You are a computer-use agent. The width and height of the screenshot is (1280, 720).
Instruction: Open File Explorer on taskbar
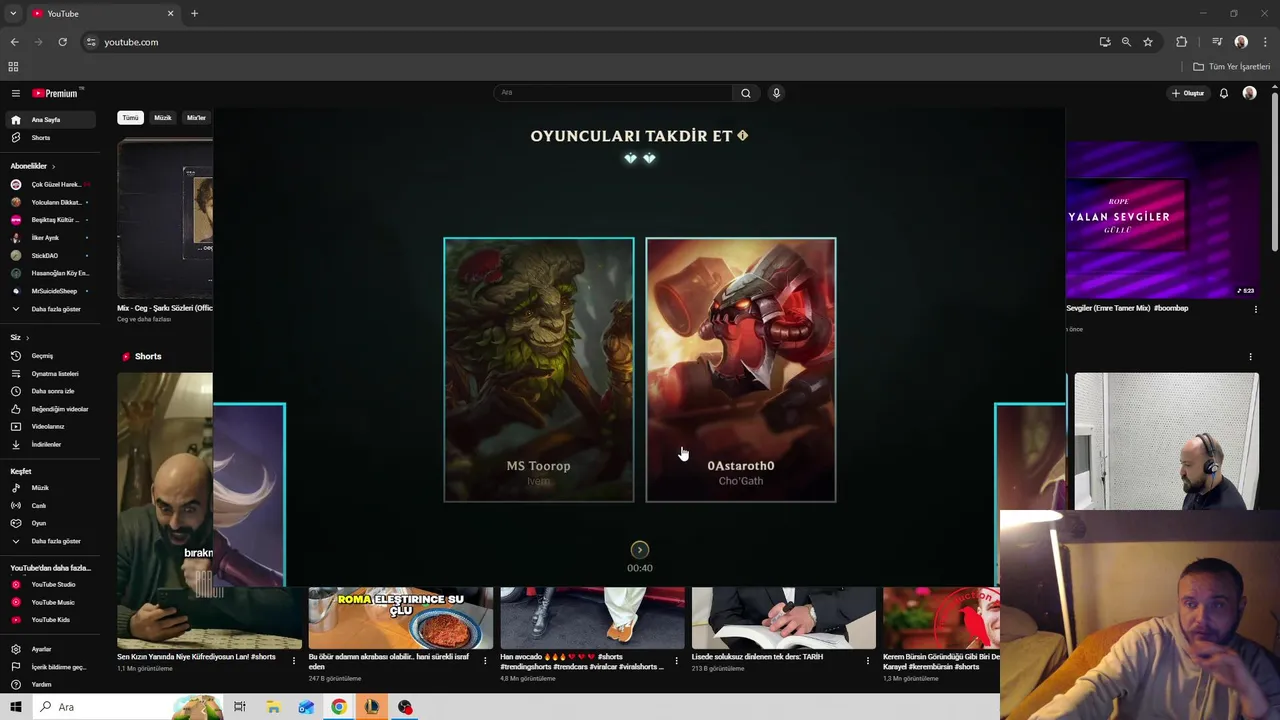(x=273, y=707)
